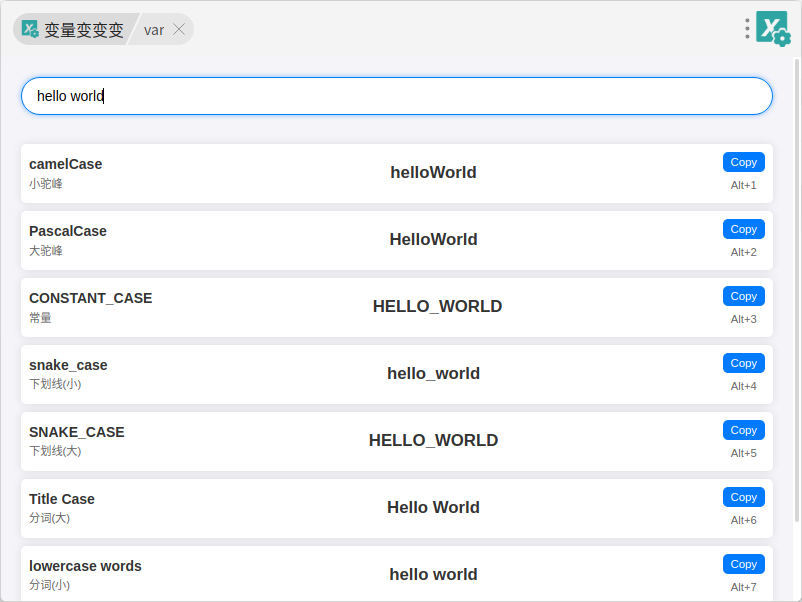This screenshot has height=602, width=802.
Task: Click the camelCase label
Action: (x=65, y=164)
